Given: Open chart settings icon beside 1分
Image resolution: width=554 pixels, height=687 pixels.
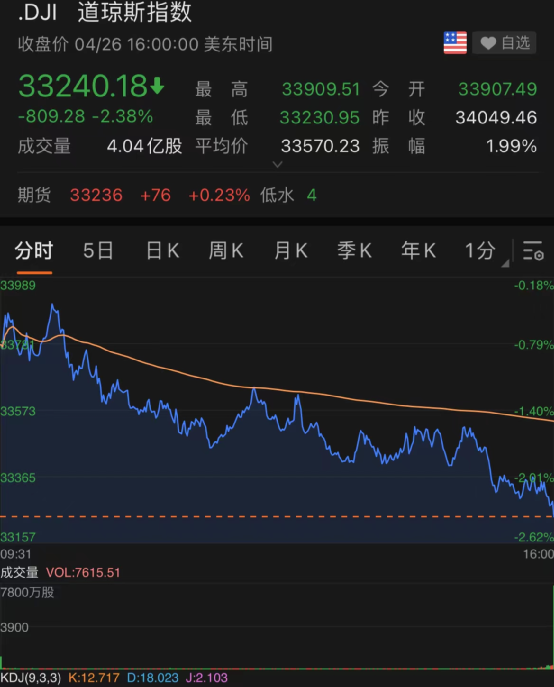Looking at the screenshot, I should 533,251.
